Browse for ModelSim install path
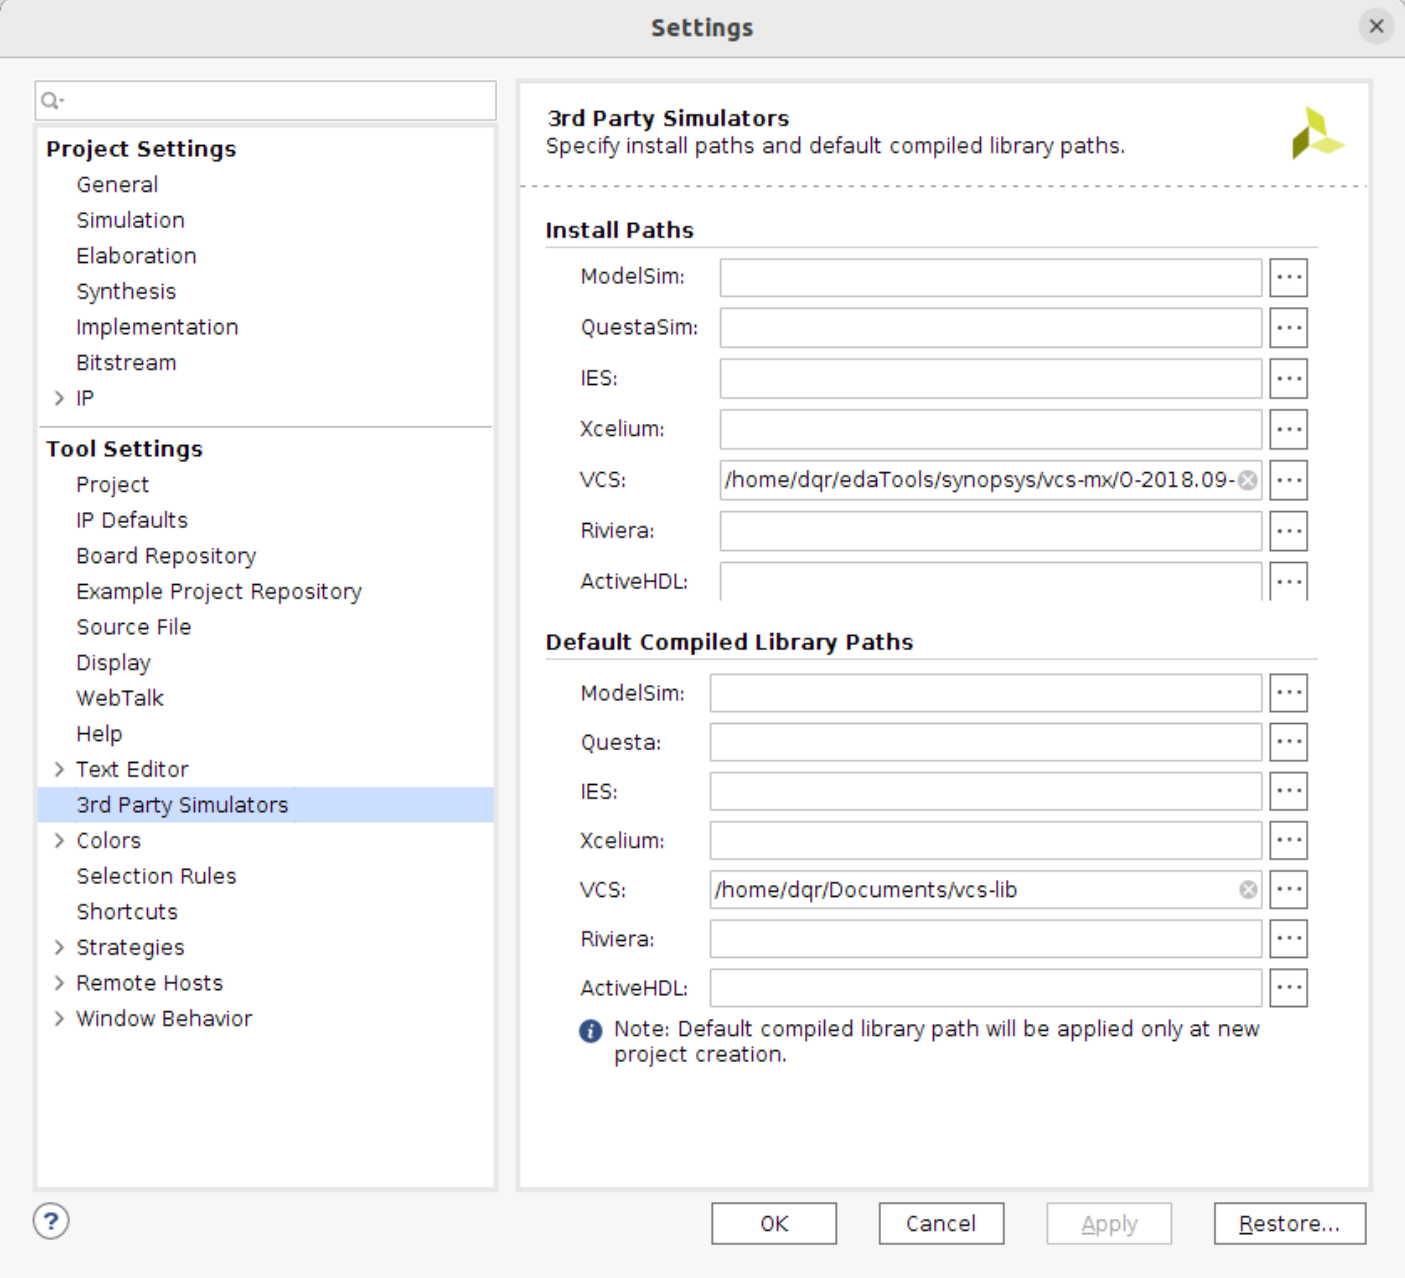The height and width of the screenshot is (1278, 1405). 1288,277
